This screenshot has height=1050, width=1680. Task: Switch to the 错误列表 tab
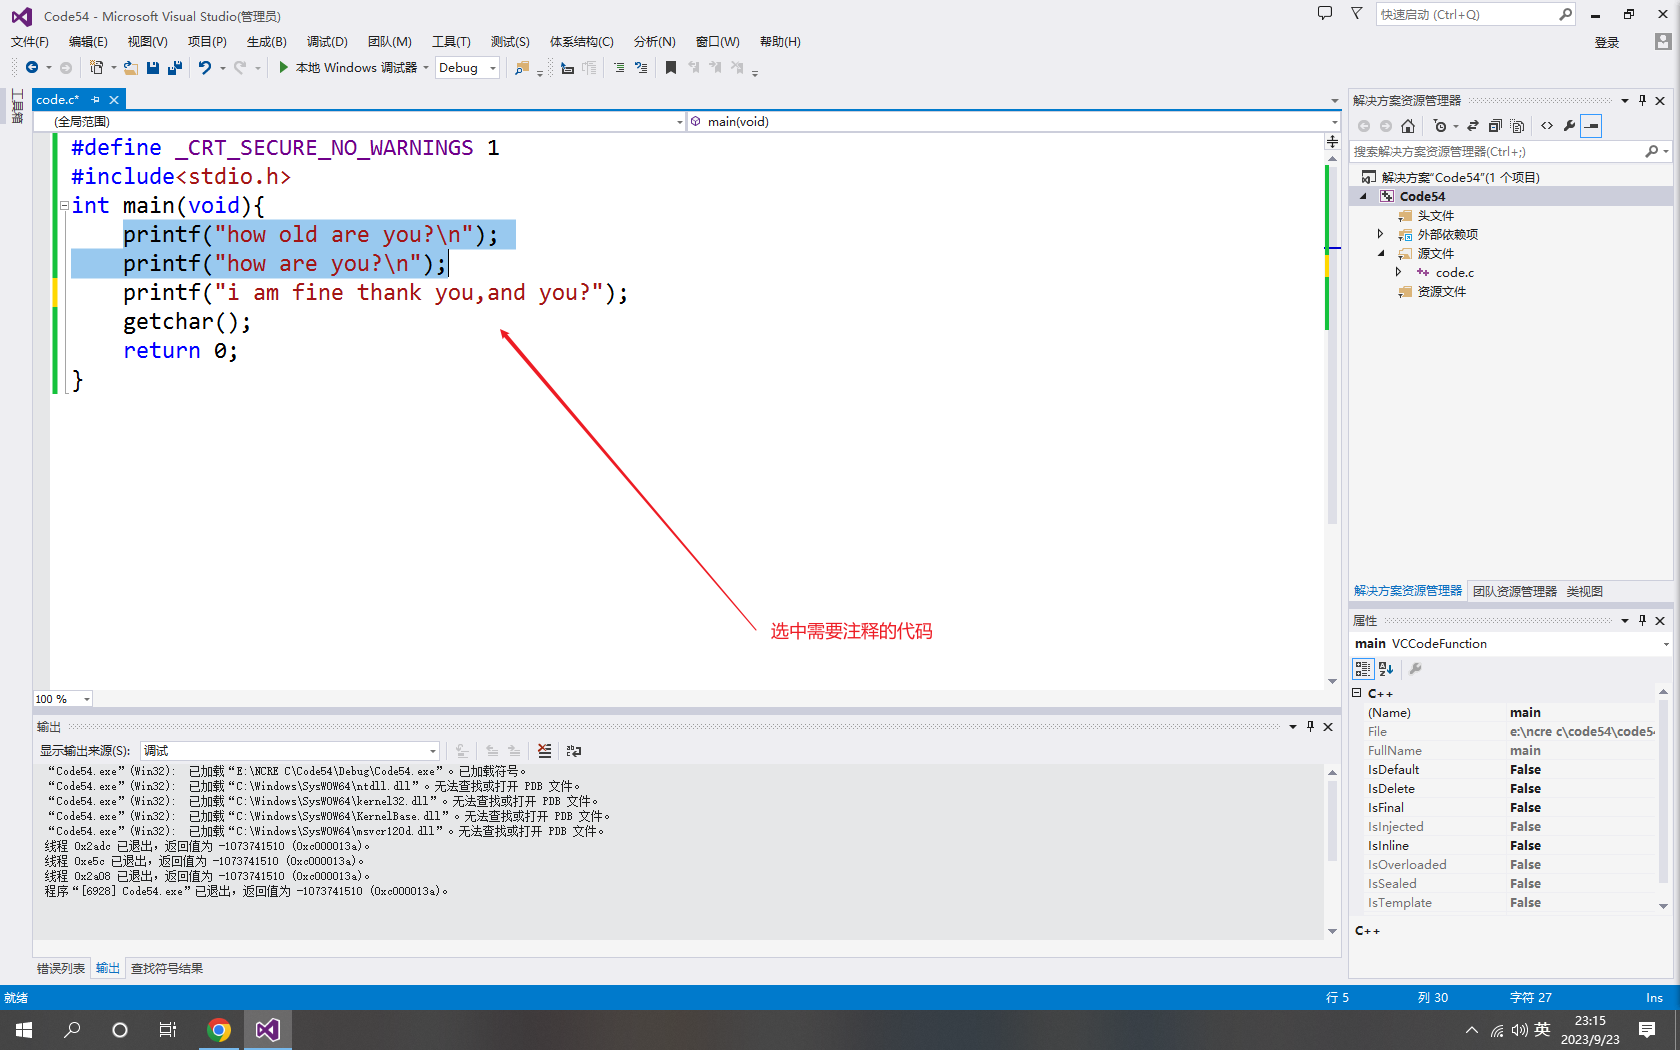[61, 968]
